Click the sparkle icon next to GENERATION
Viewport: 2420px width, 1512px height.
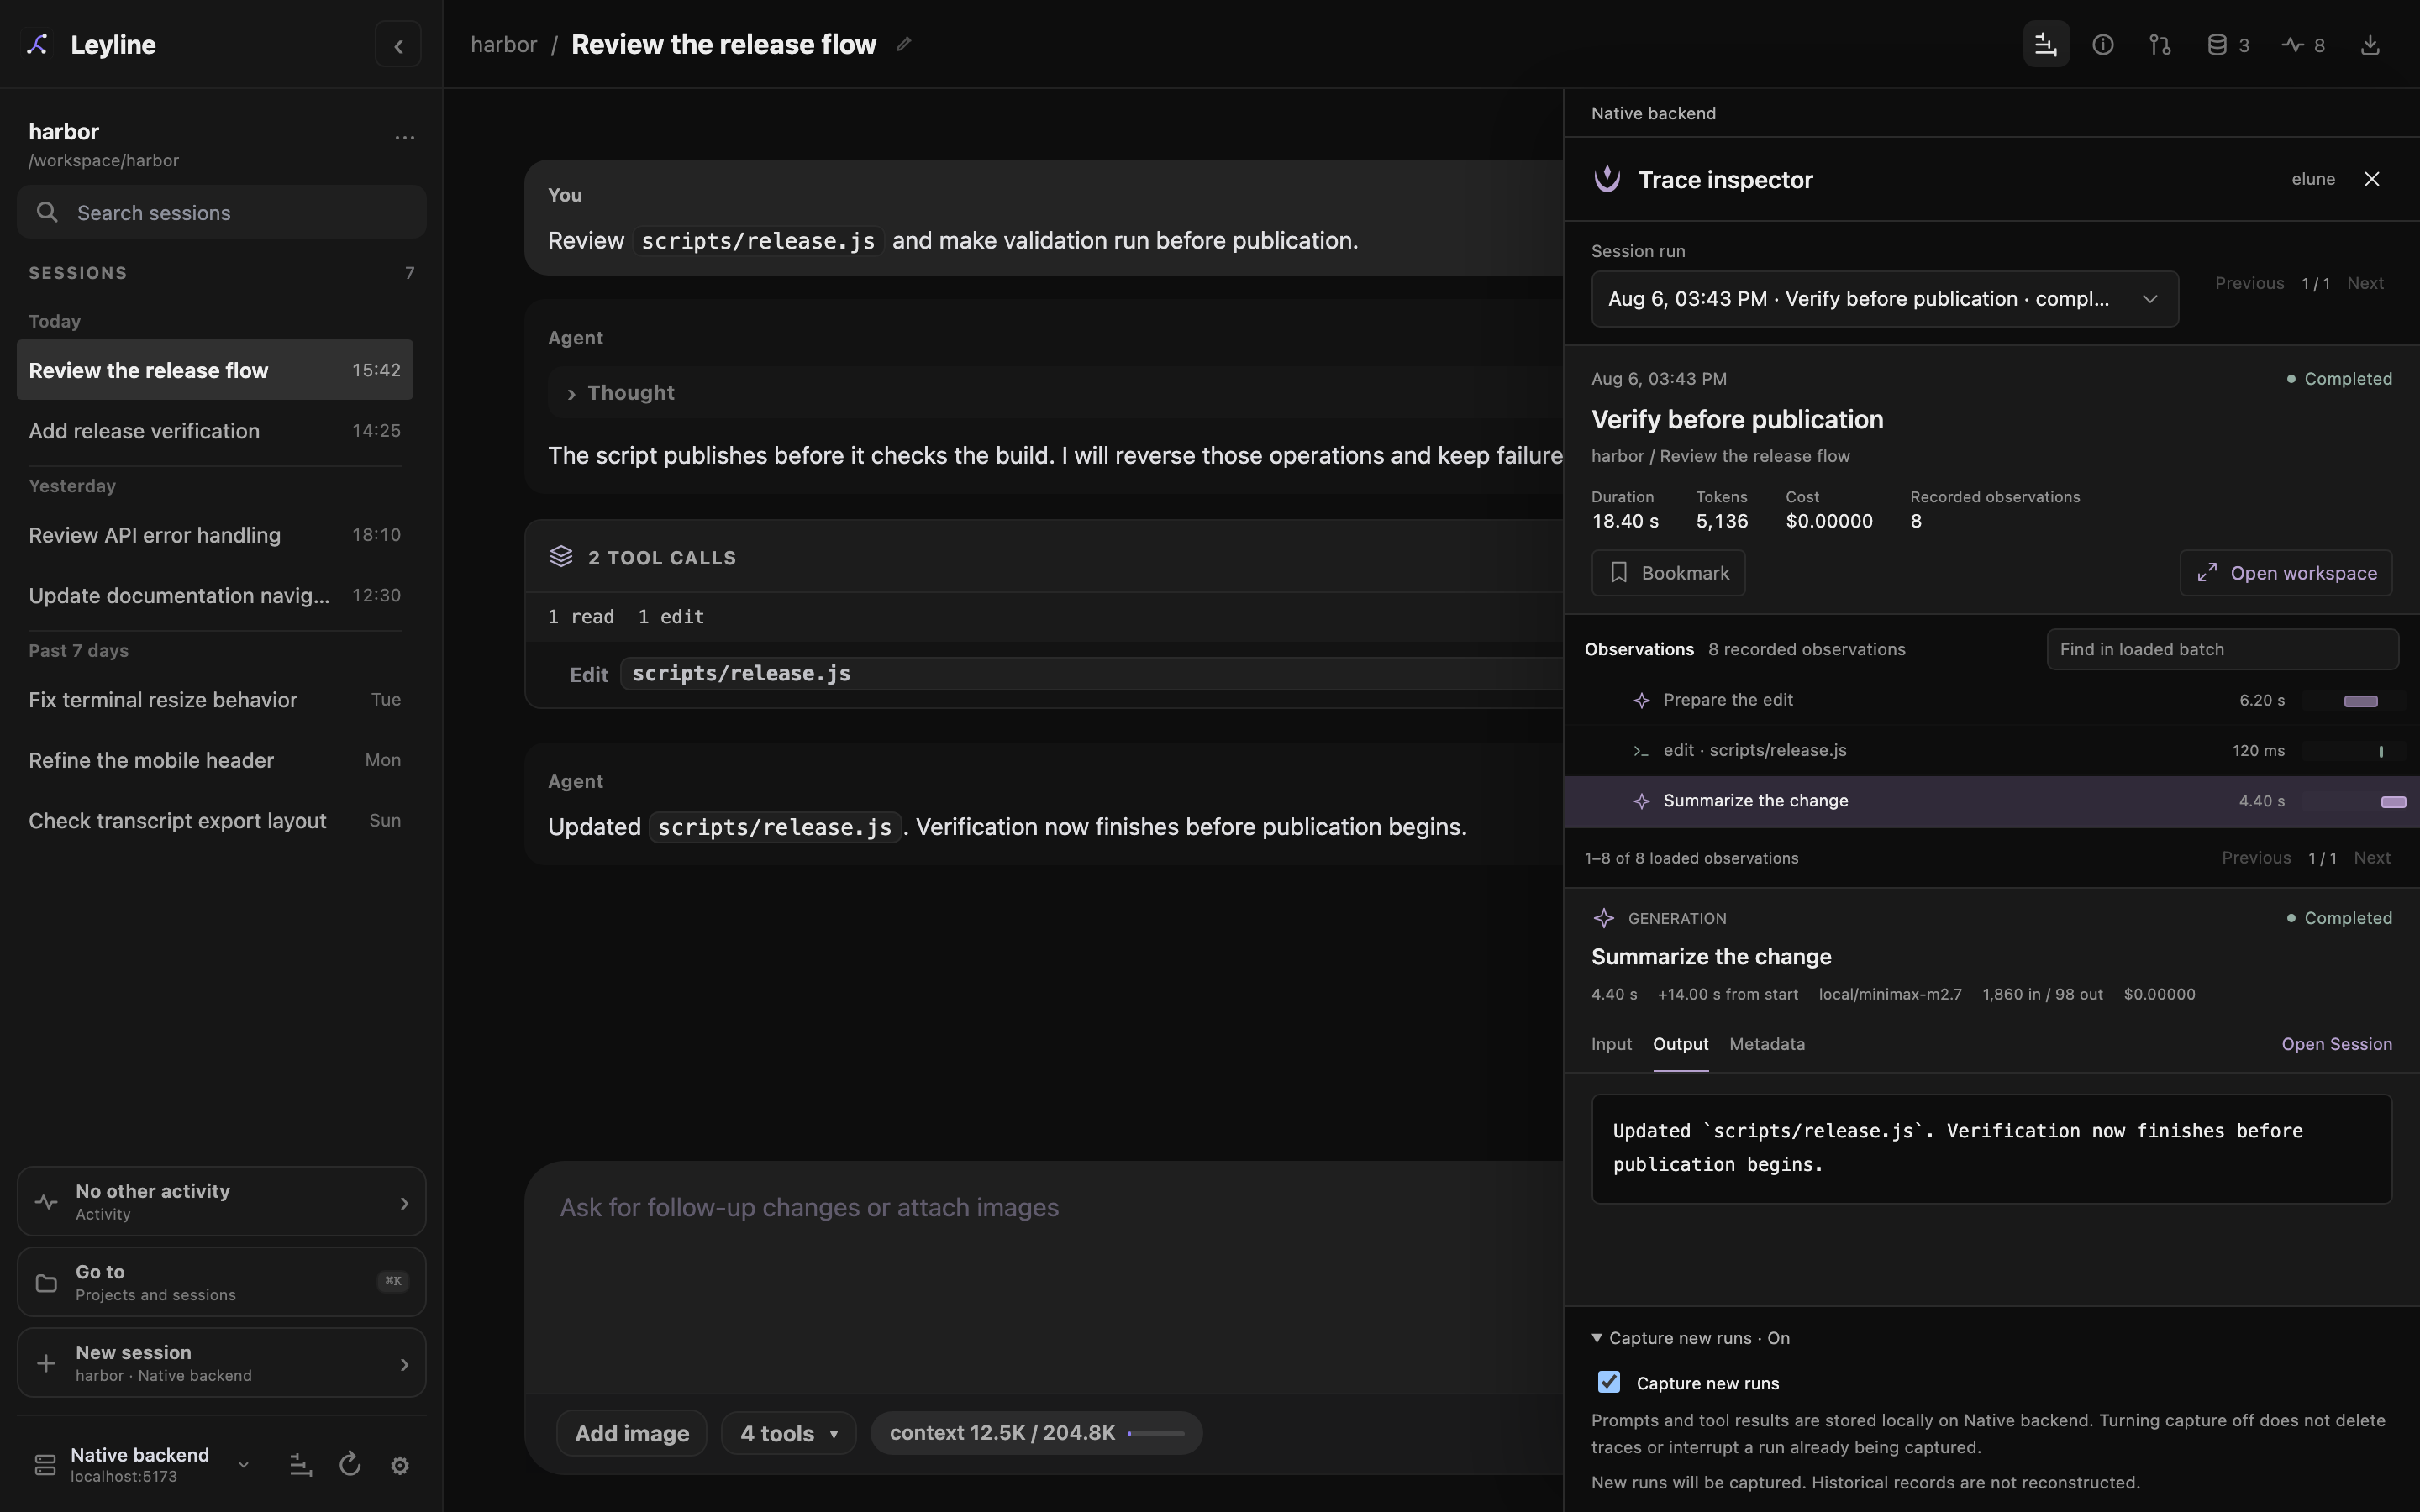pyautogui.click(x=1604, y=918)
